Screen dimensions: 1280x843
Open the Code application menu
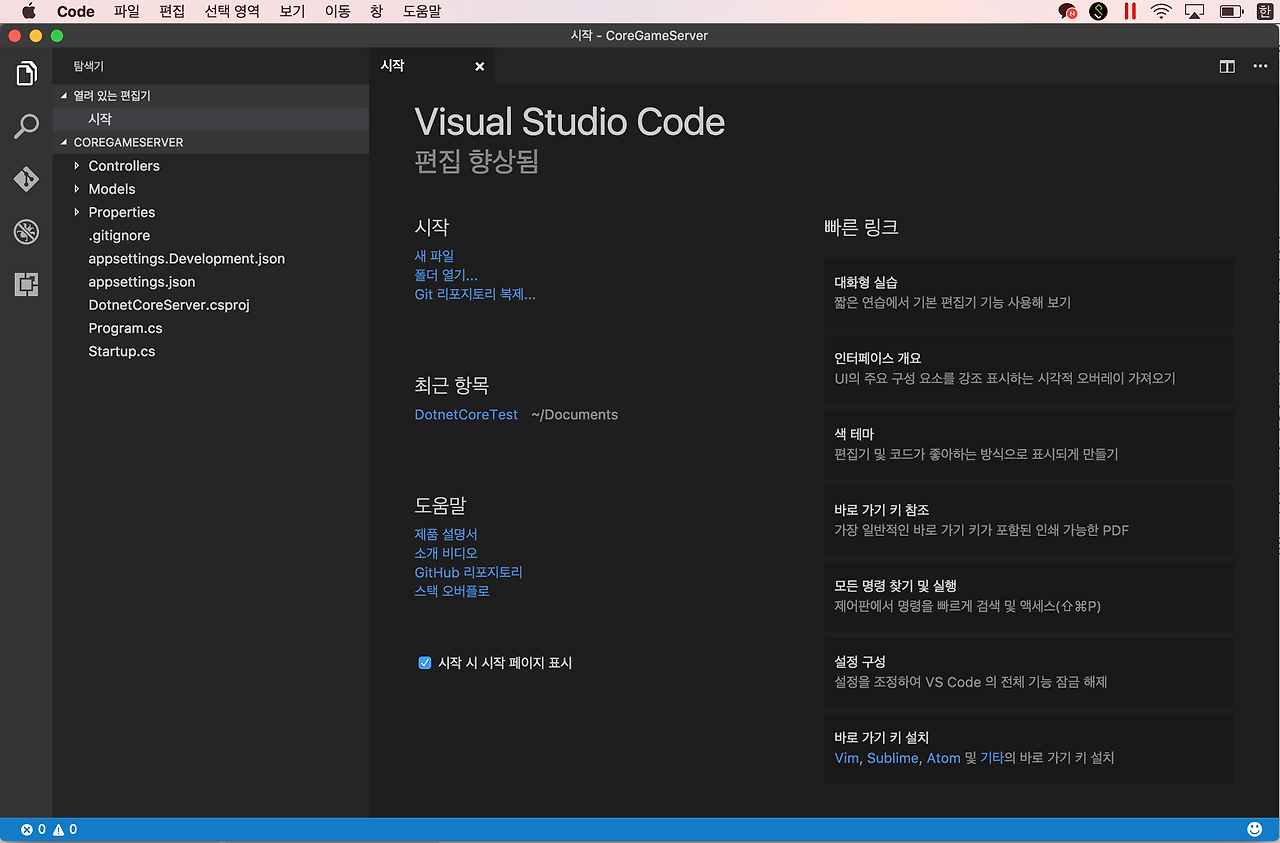[76, 11]
